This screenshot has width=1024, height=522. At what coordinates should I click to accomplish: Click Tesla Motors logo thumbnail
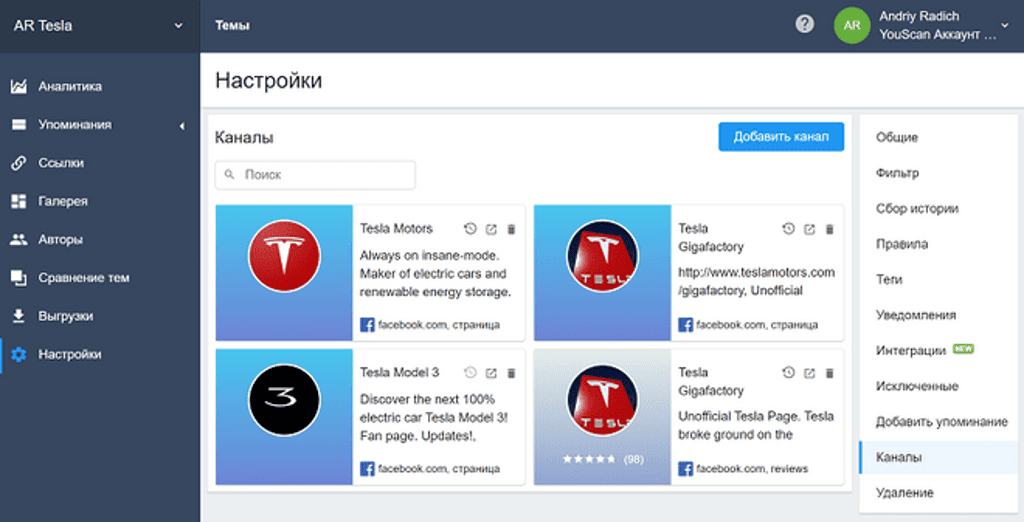(x=284, y=255)
